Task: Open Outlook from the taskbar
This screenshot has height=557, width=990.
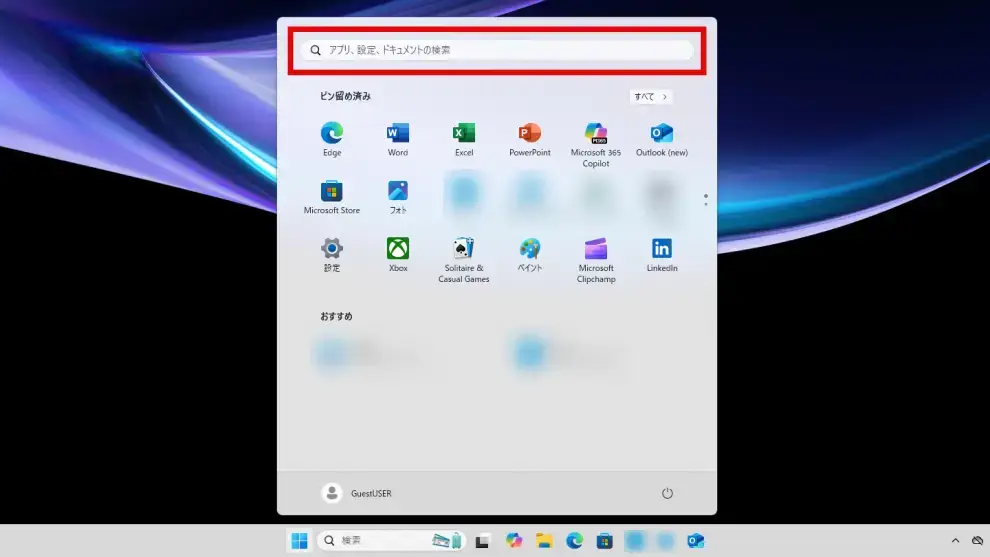Action: point(695,541)
